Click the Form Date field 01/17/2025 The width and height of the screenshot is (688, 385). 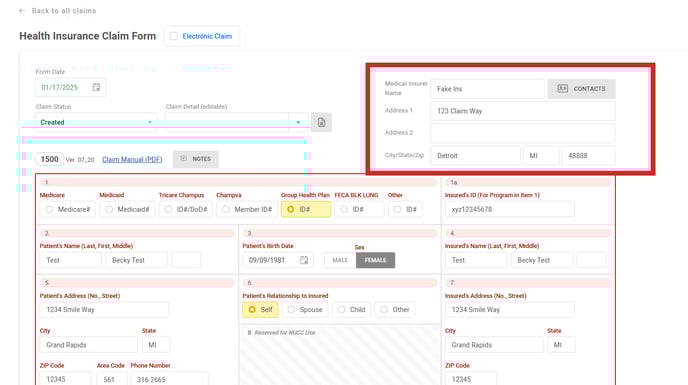point(70,87)
